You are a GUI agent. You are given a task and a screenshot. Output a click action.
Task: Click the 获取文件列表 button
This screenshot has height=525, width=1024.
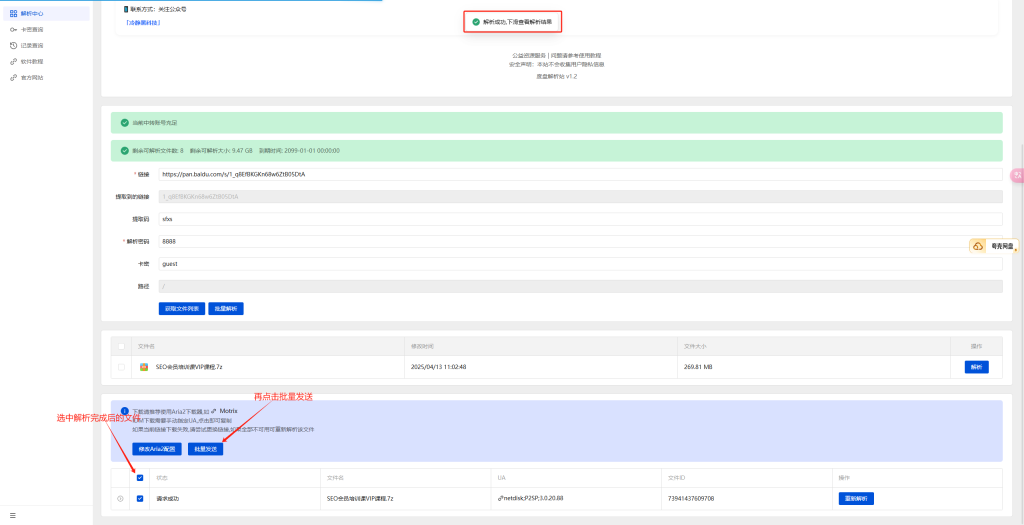pos(181,309)
